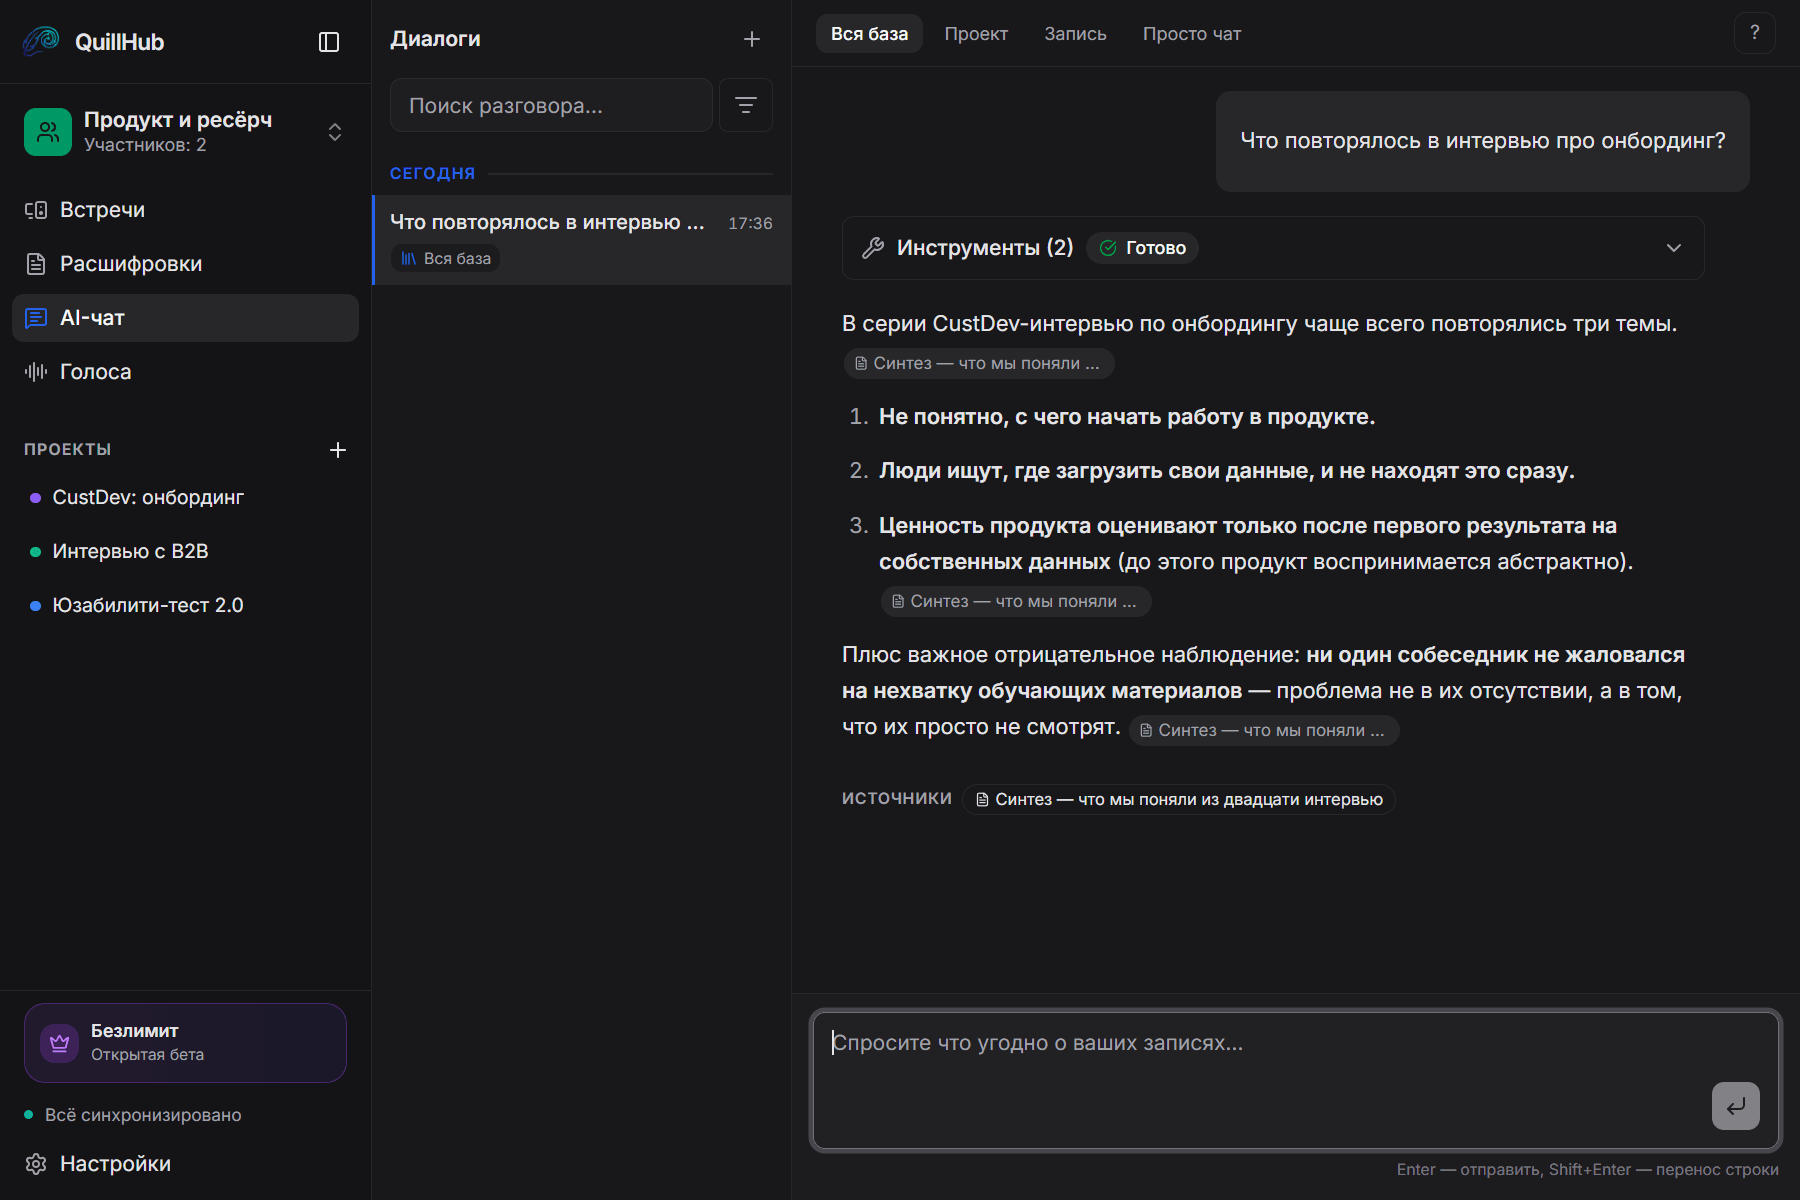Click the ПРОЕКТЫ section heading

click(x=68, y=450)
